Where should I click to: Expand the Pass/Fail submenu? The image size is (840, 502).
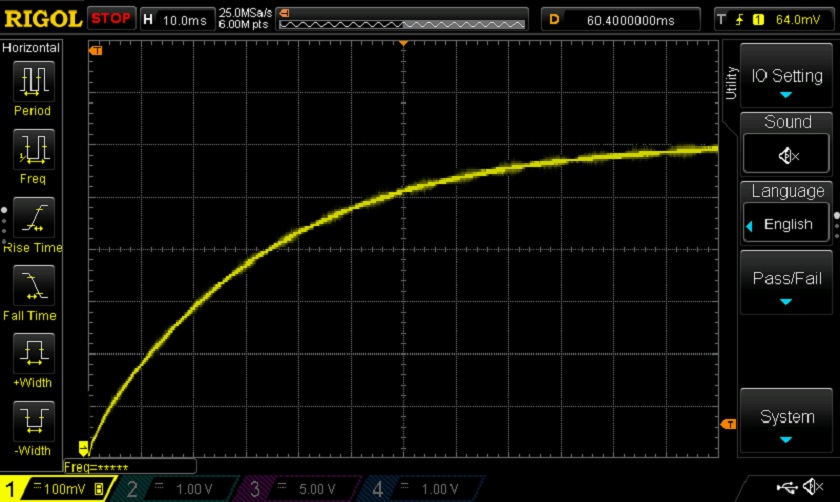(786, 285)
